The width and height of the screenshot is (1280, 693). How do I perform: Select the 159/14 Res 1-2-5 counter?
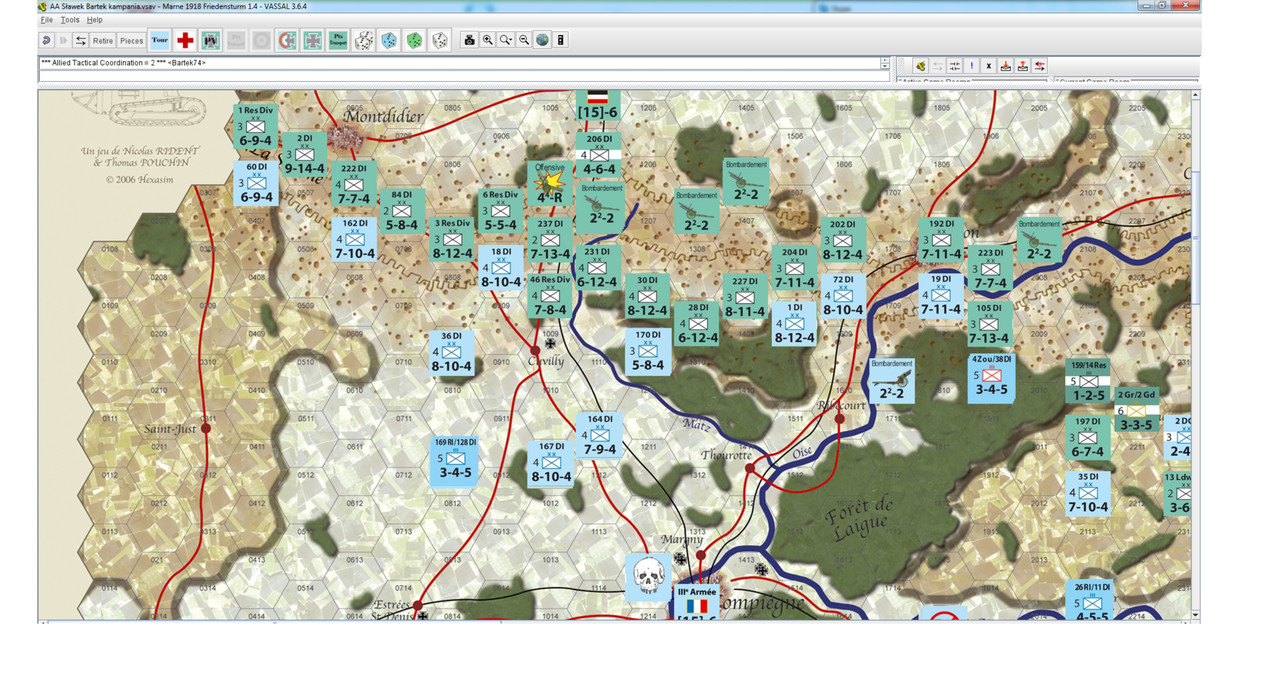(x=1087, y=381)
